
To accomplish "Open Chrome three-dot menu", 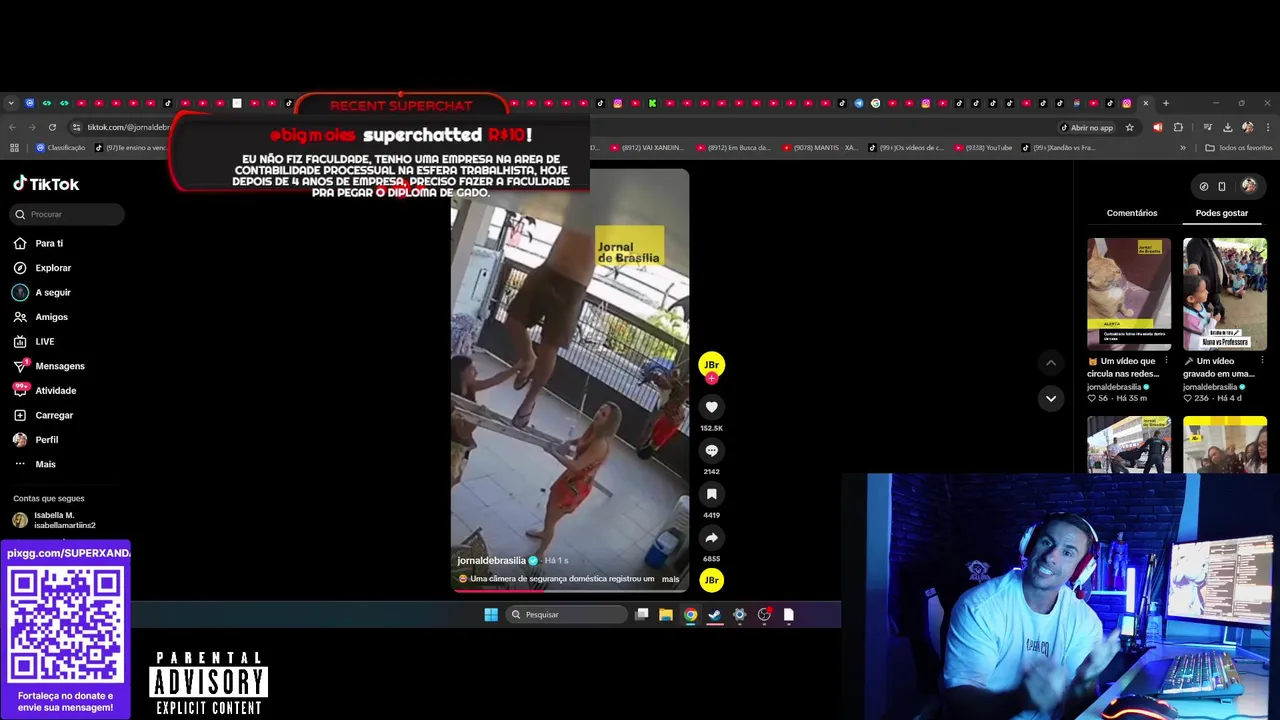I will click(x=1268, y=127).
